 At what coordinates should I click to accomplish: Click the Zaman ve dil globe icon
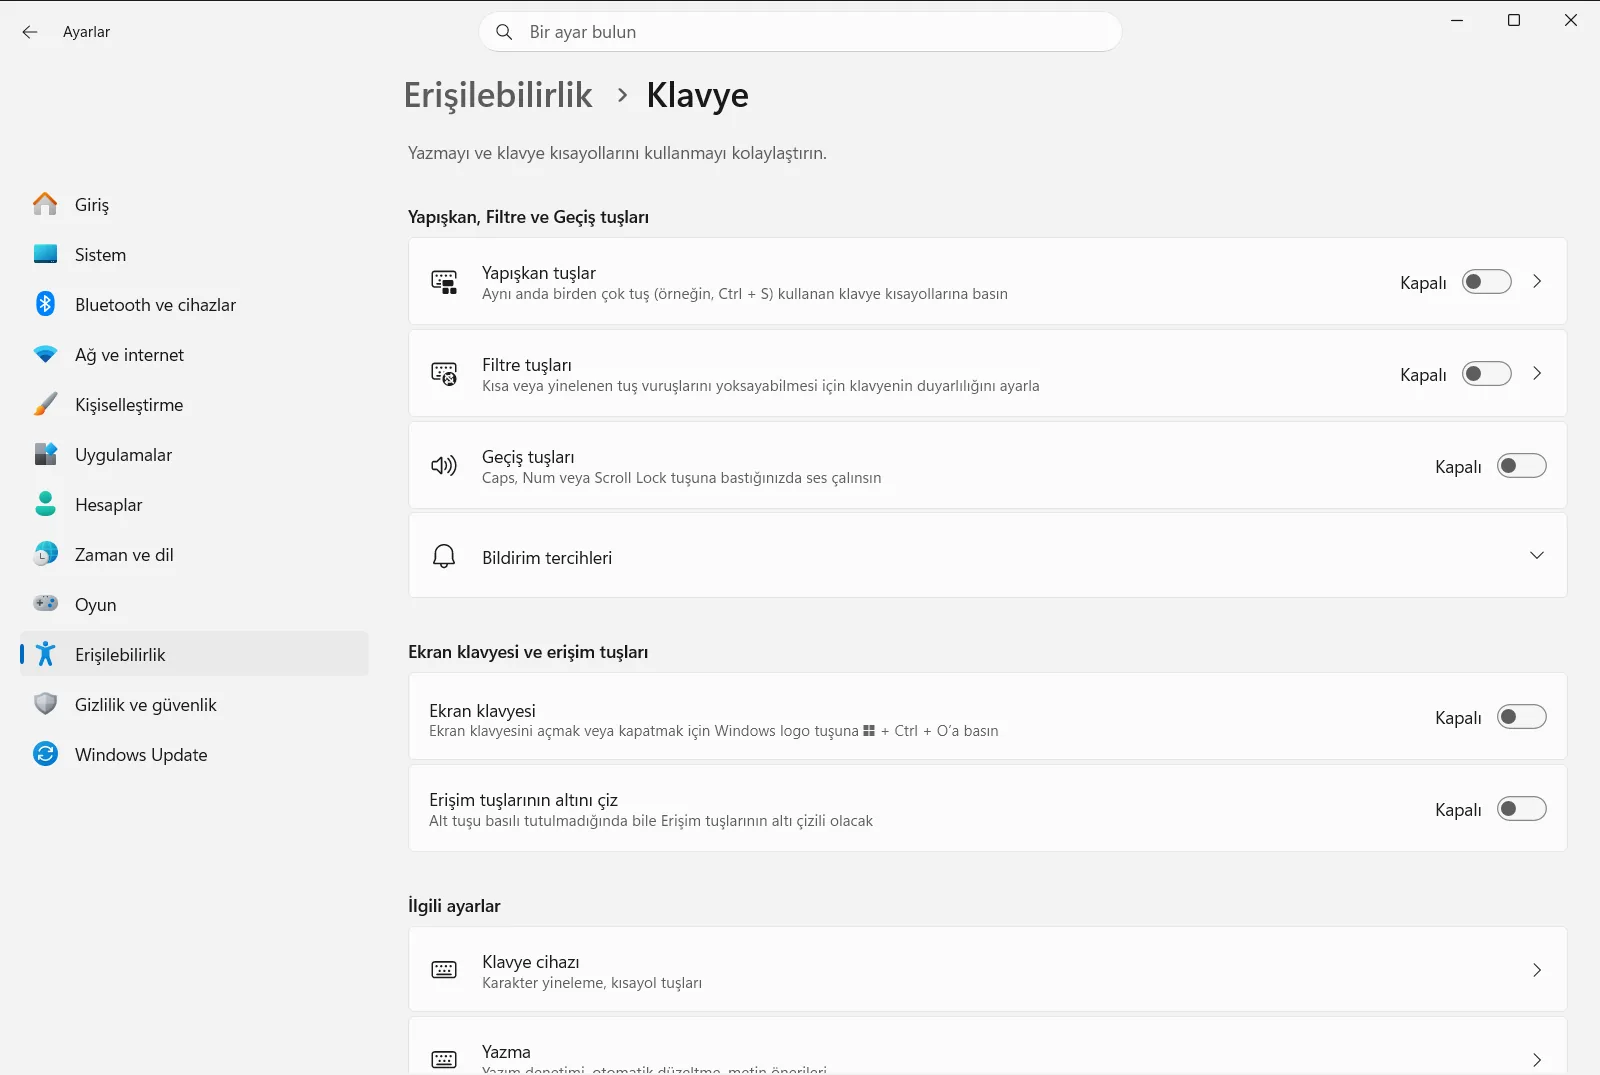tap(45, 554)
